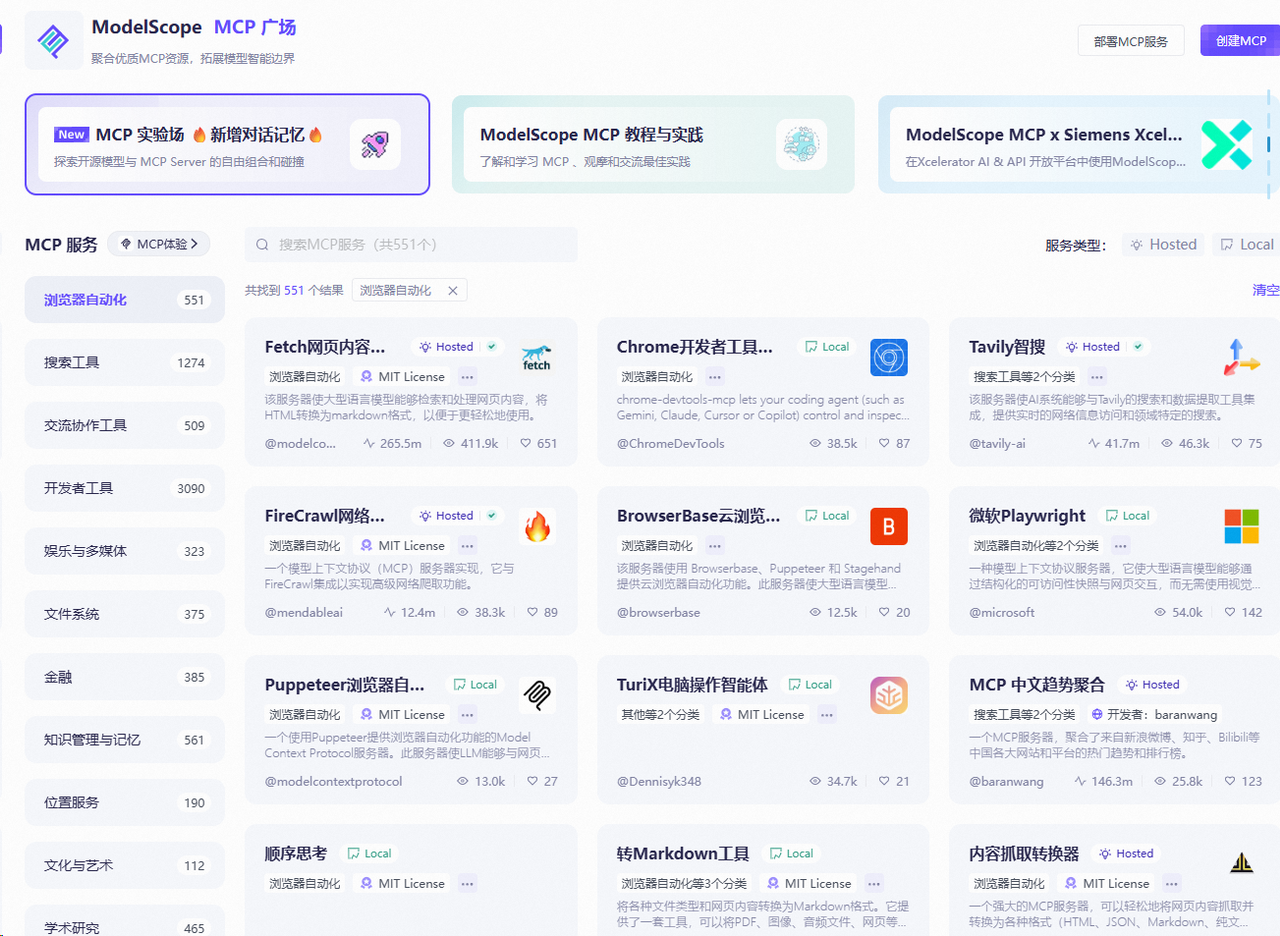1280x936 pixels.
Task: Click the heart icon on BrowserBase card
Action: (x=883, y=612)
